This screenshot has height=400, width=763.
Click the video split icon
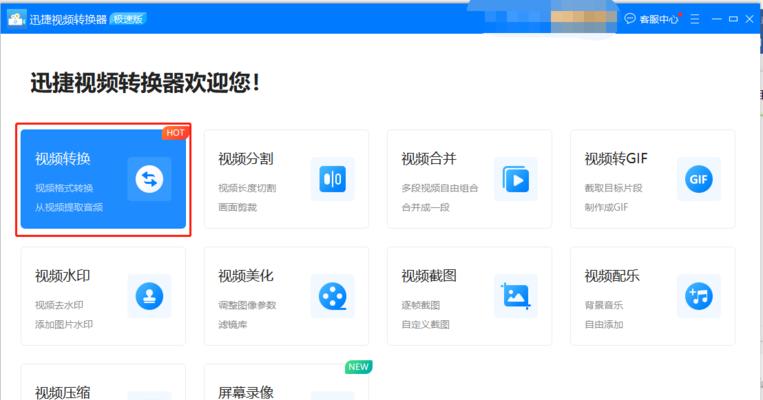333,179
